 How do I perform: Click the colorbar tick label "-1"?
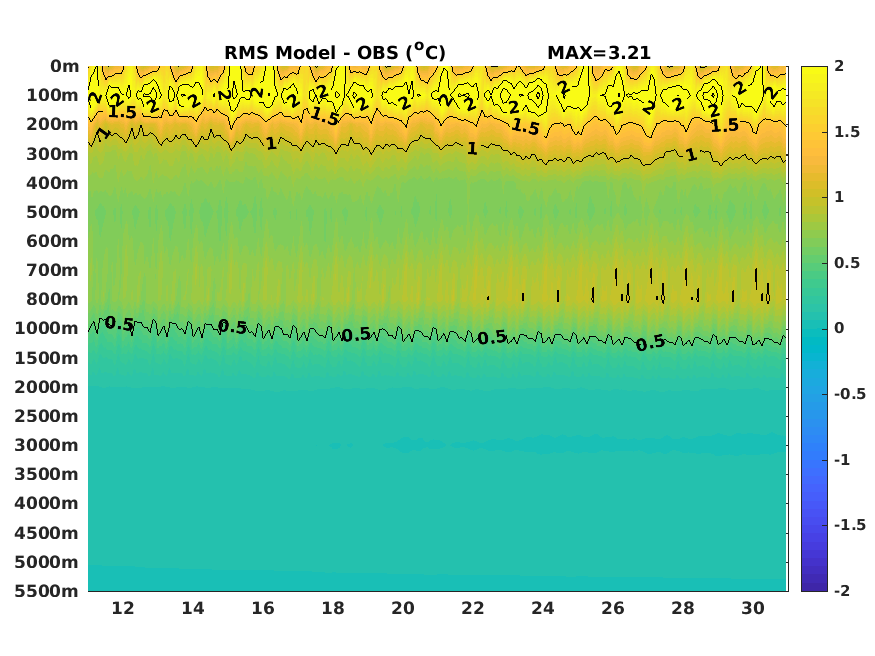pos(842,460)
